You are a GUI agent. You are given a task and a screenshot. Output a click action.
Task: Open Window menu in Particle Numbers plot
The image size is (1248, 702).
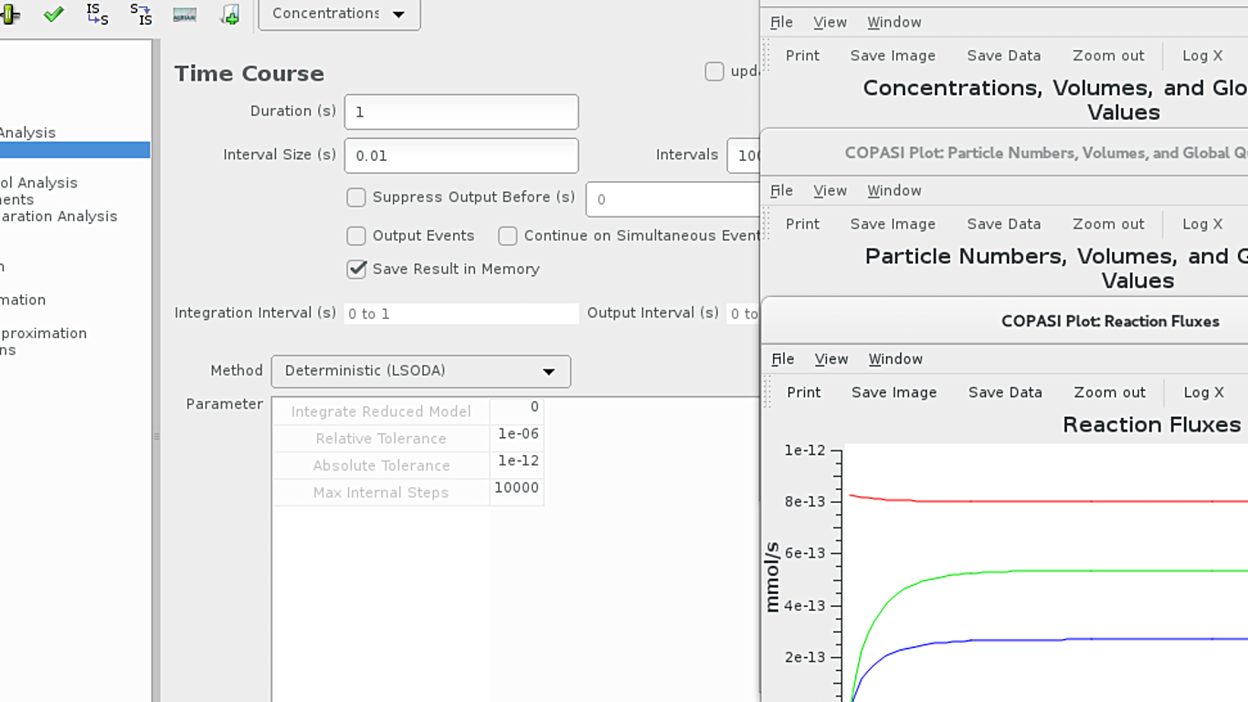pyautogui.click(x=894, y=191)
